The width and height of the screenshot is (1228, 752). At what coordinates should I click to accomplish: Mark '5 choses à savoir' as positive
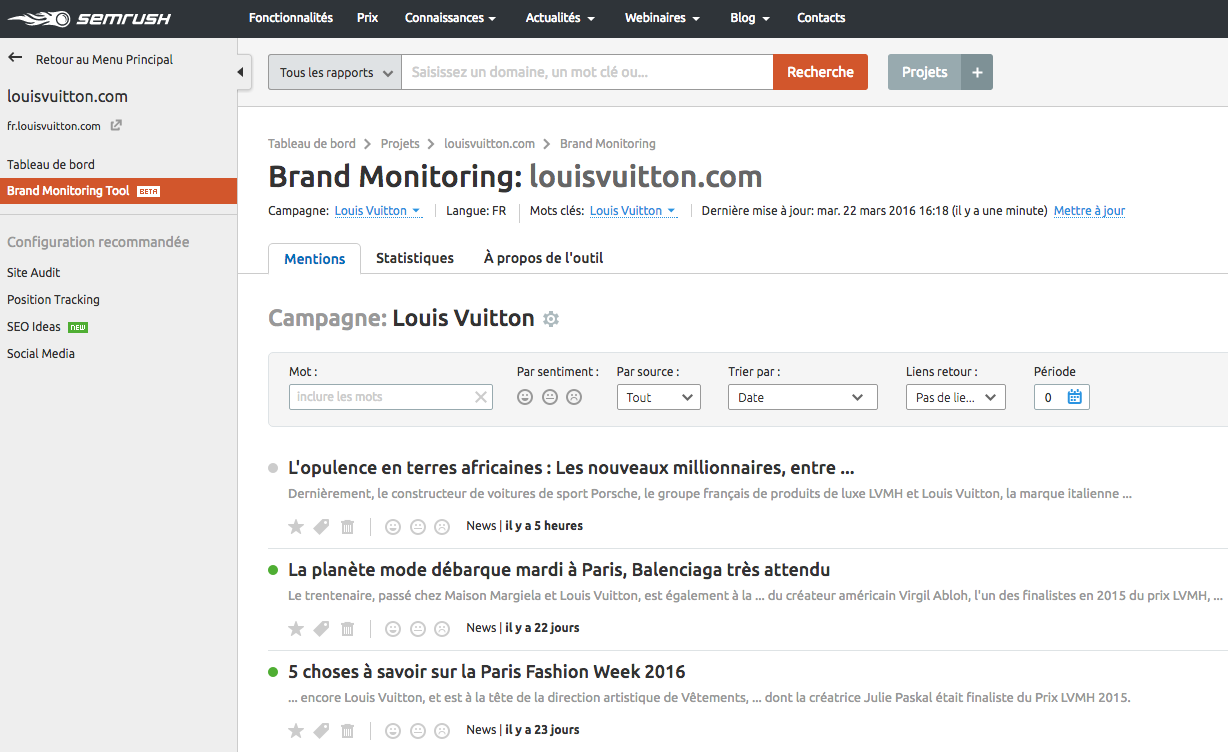[x=393, y=730]
